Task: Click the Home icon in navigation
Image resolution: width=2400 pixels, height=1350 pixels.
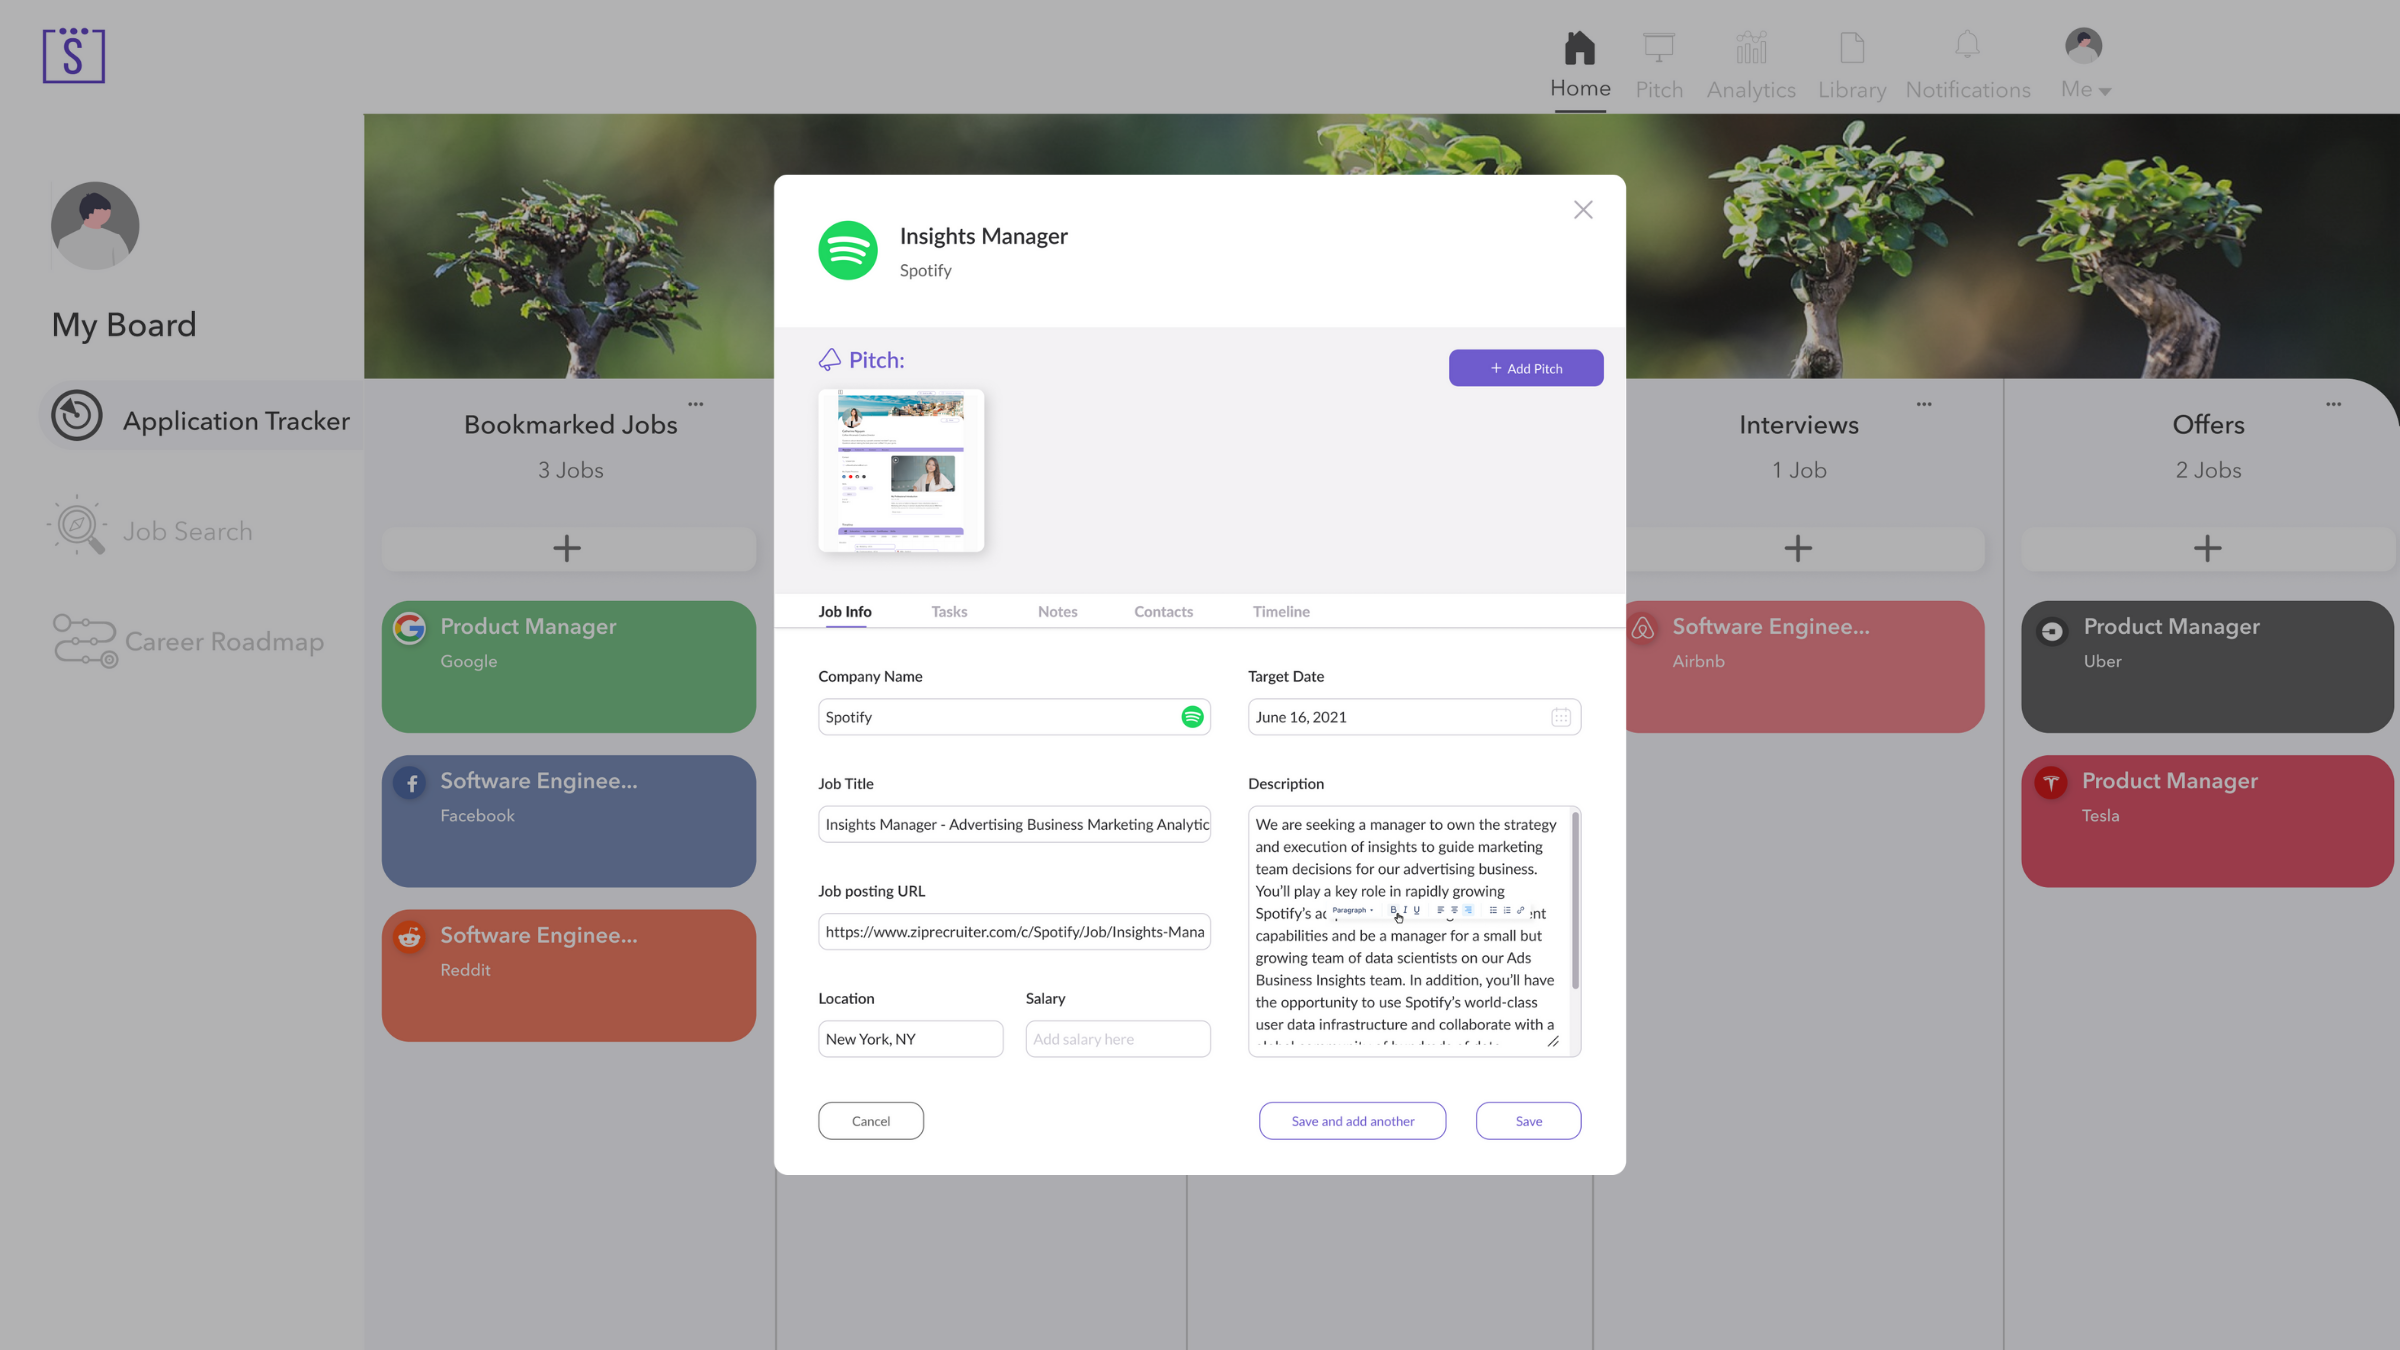Action: [1579, 48]
